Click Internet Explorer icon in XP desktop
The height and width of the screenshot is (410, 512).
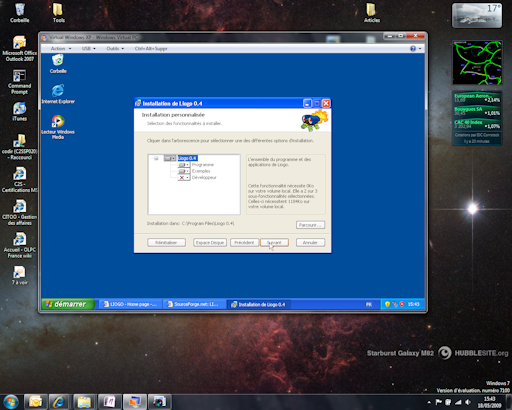(x=58, y=94)
